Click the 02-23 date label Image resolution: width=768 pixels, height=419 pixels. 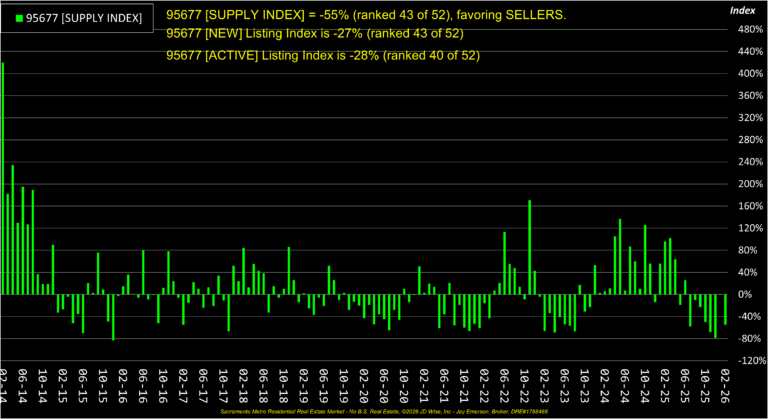545,386
